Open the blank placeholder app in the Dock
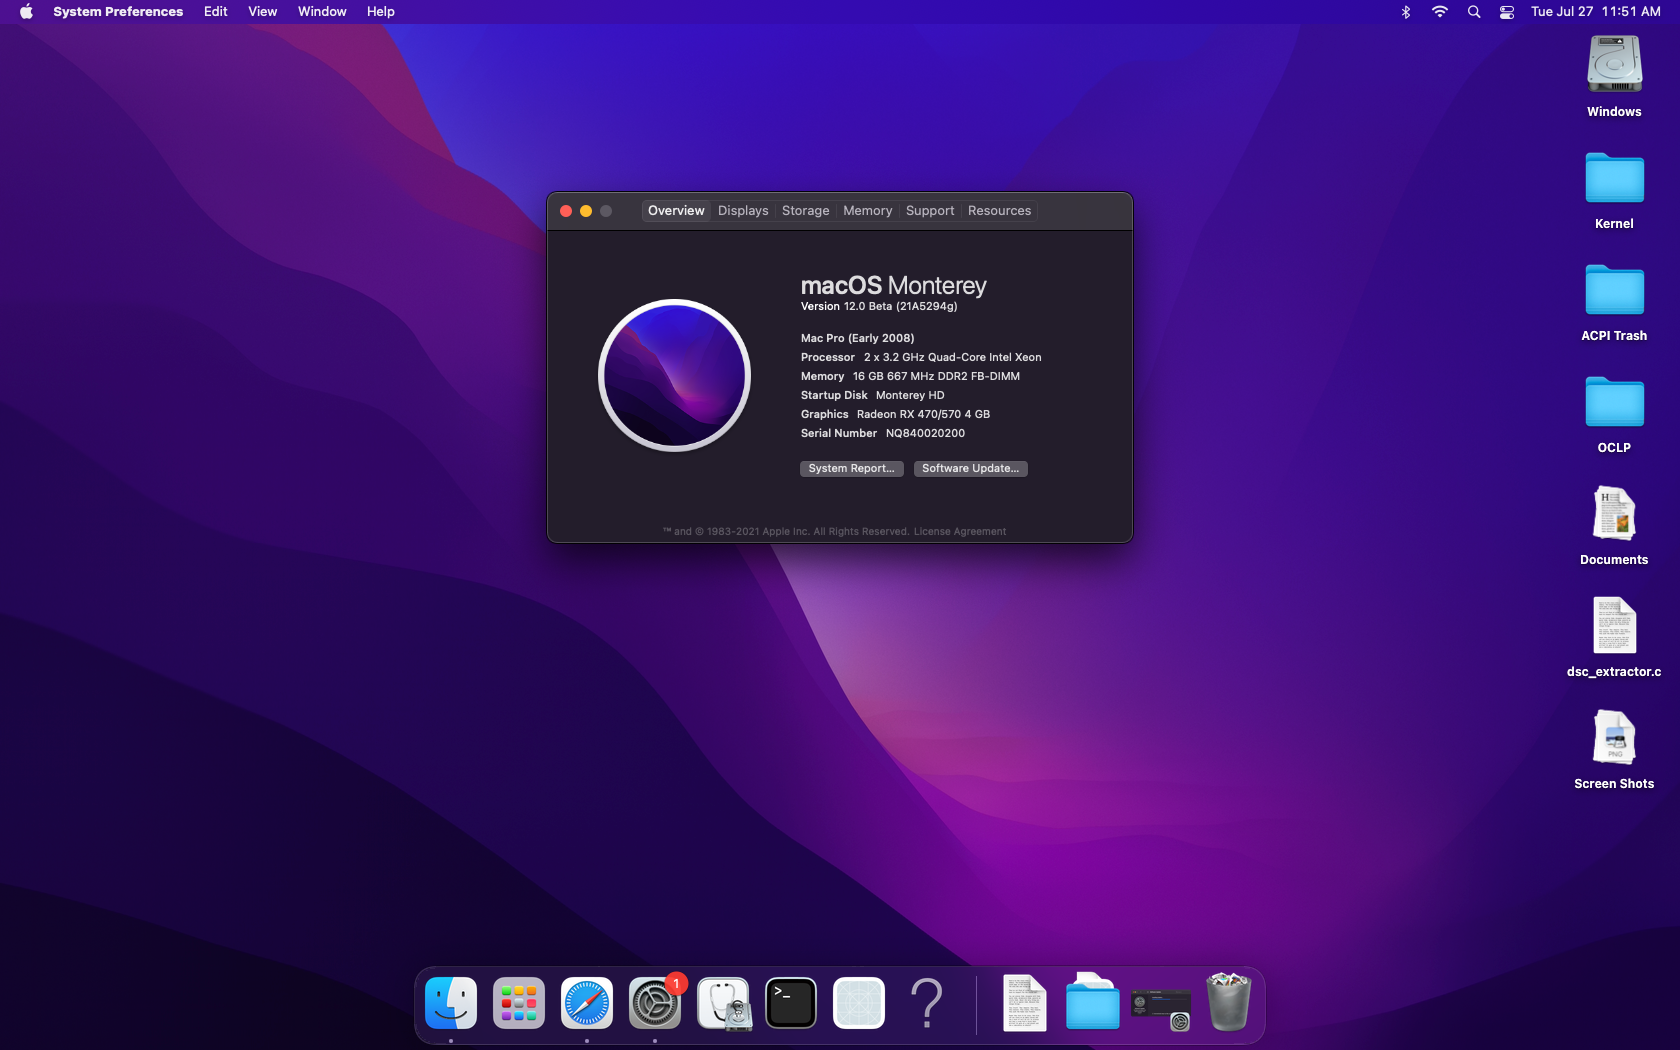The image size is (1680, 1050). pos(859,1003)
